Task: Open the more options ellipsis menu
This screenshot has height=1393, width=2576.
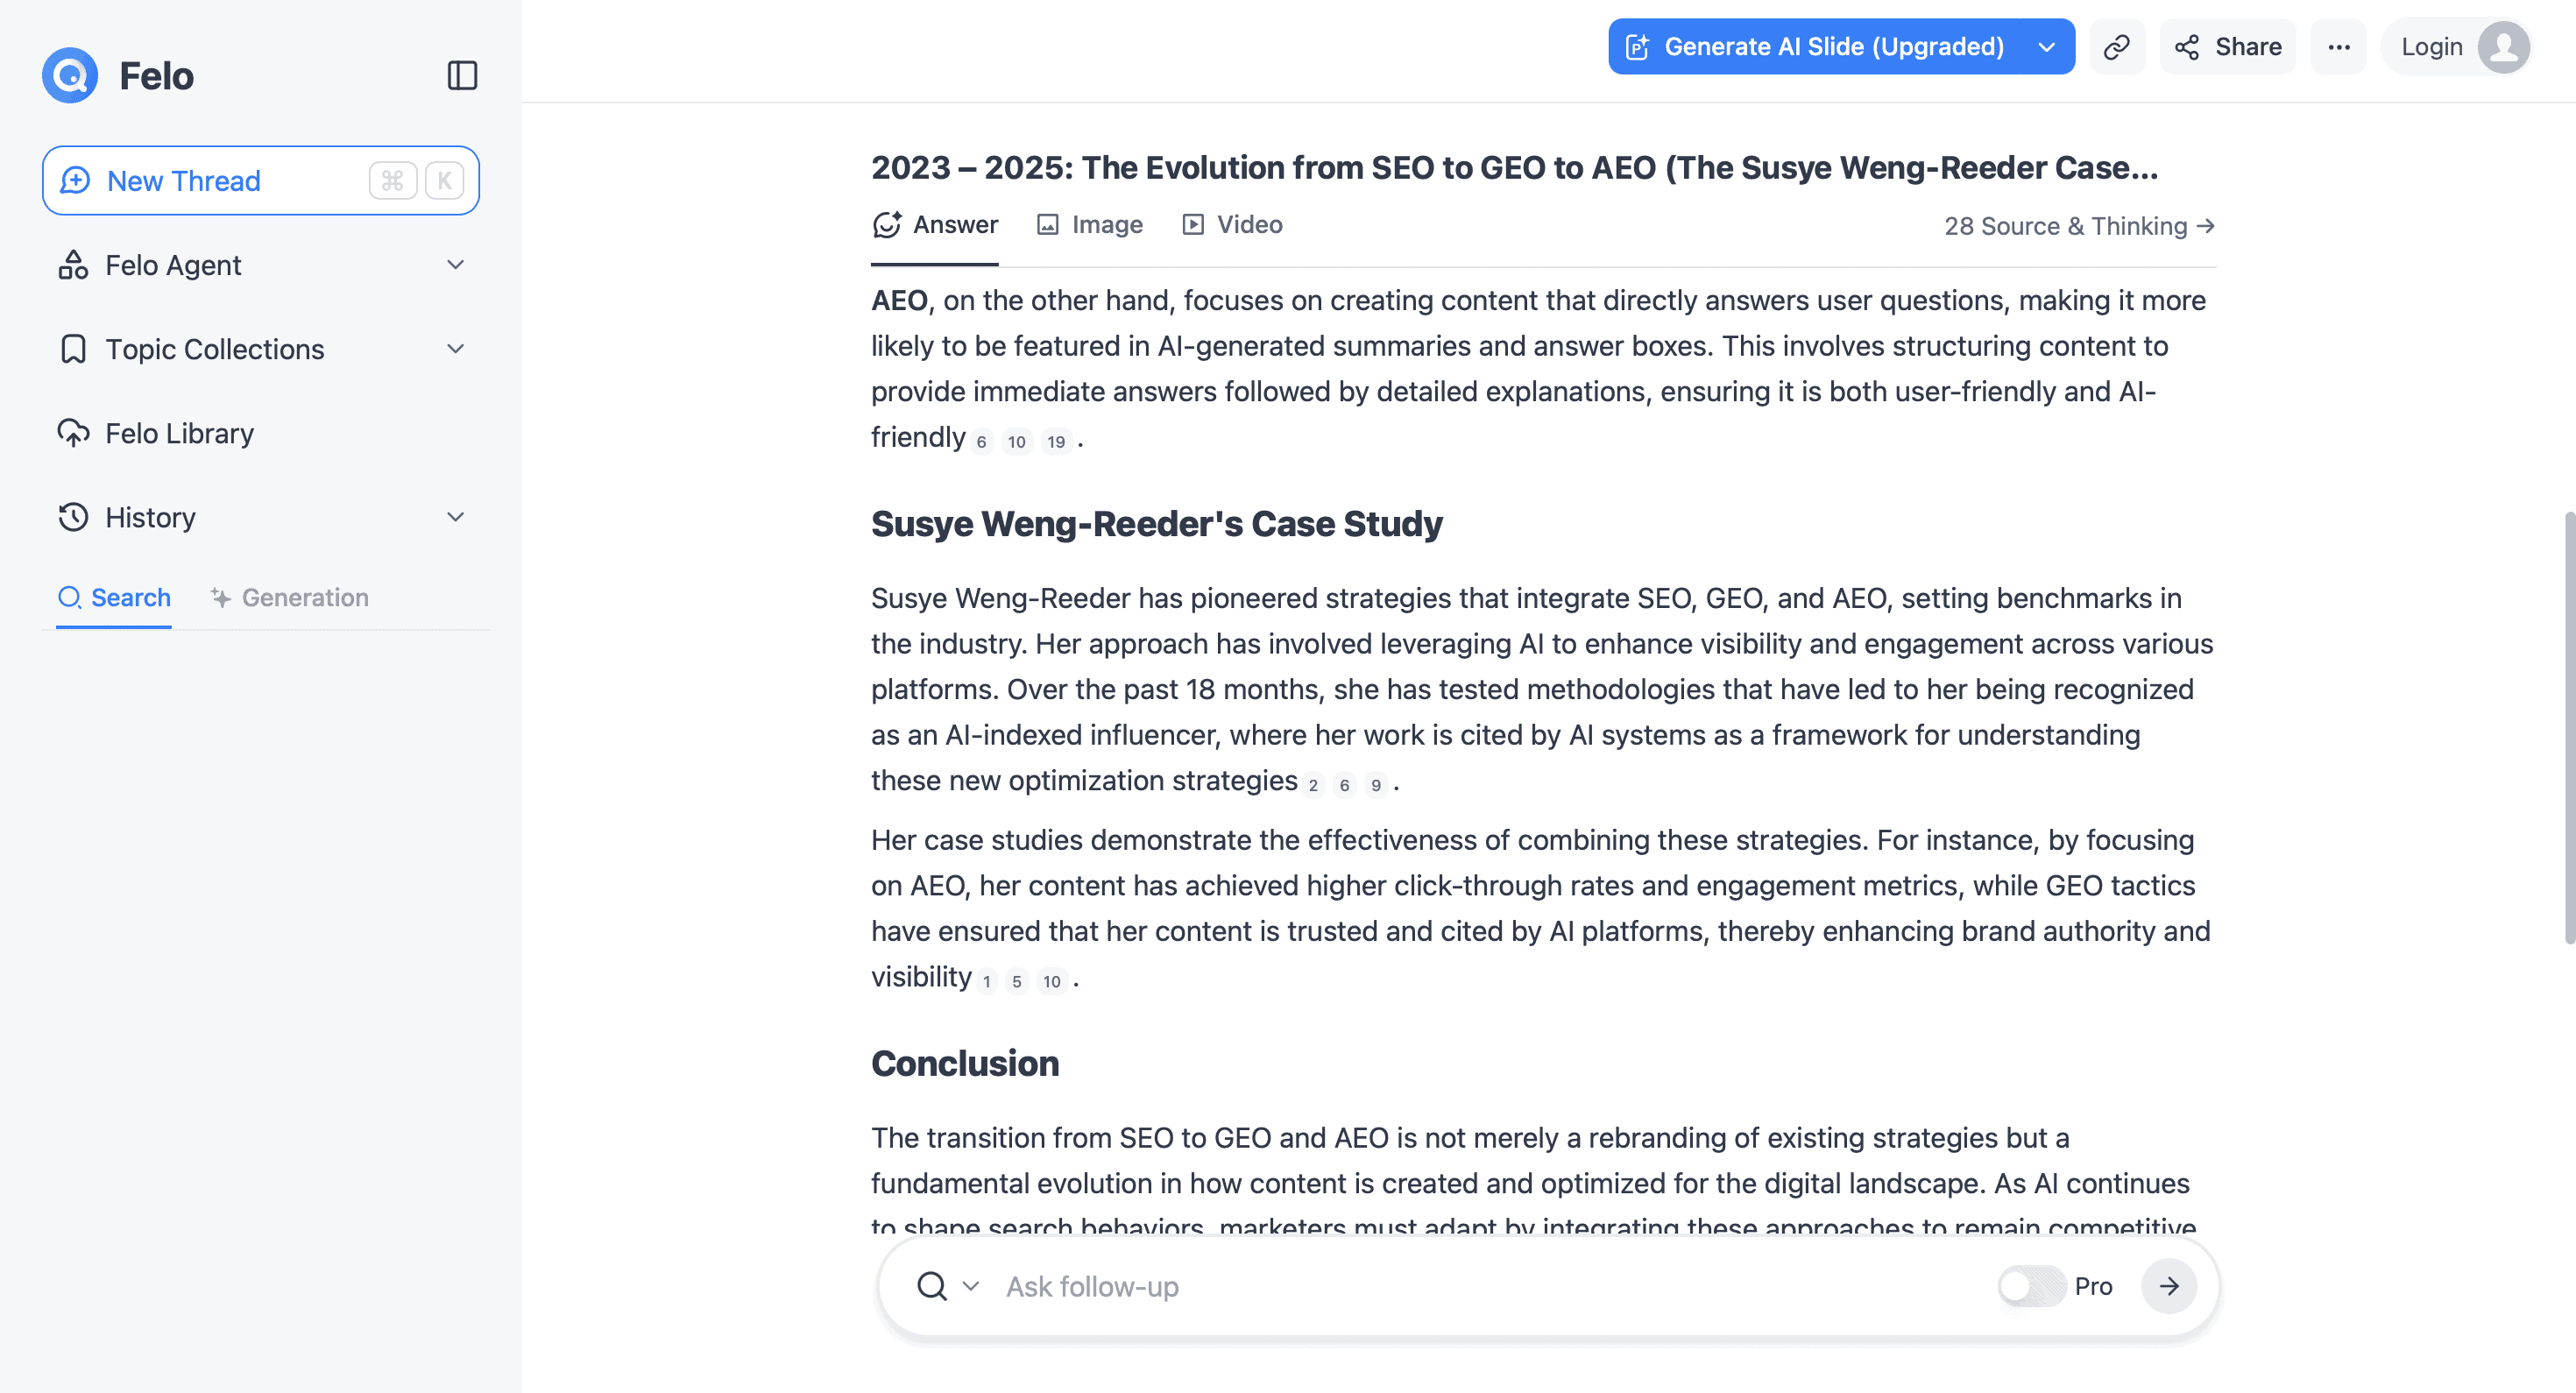Action: pos(2338,47)
